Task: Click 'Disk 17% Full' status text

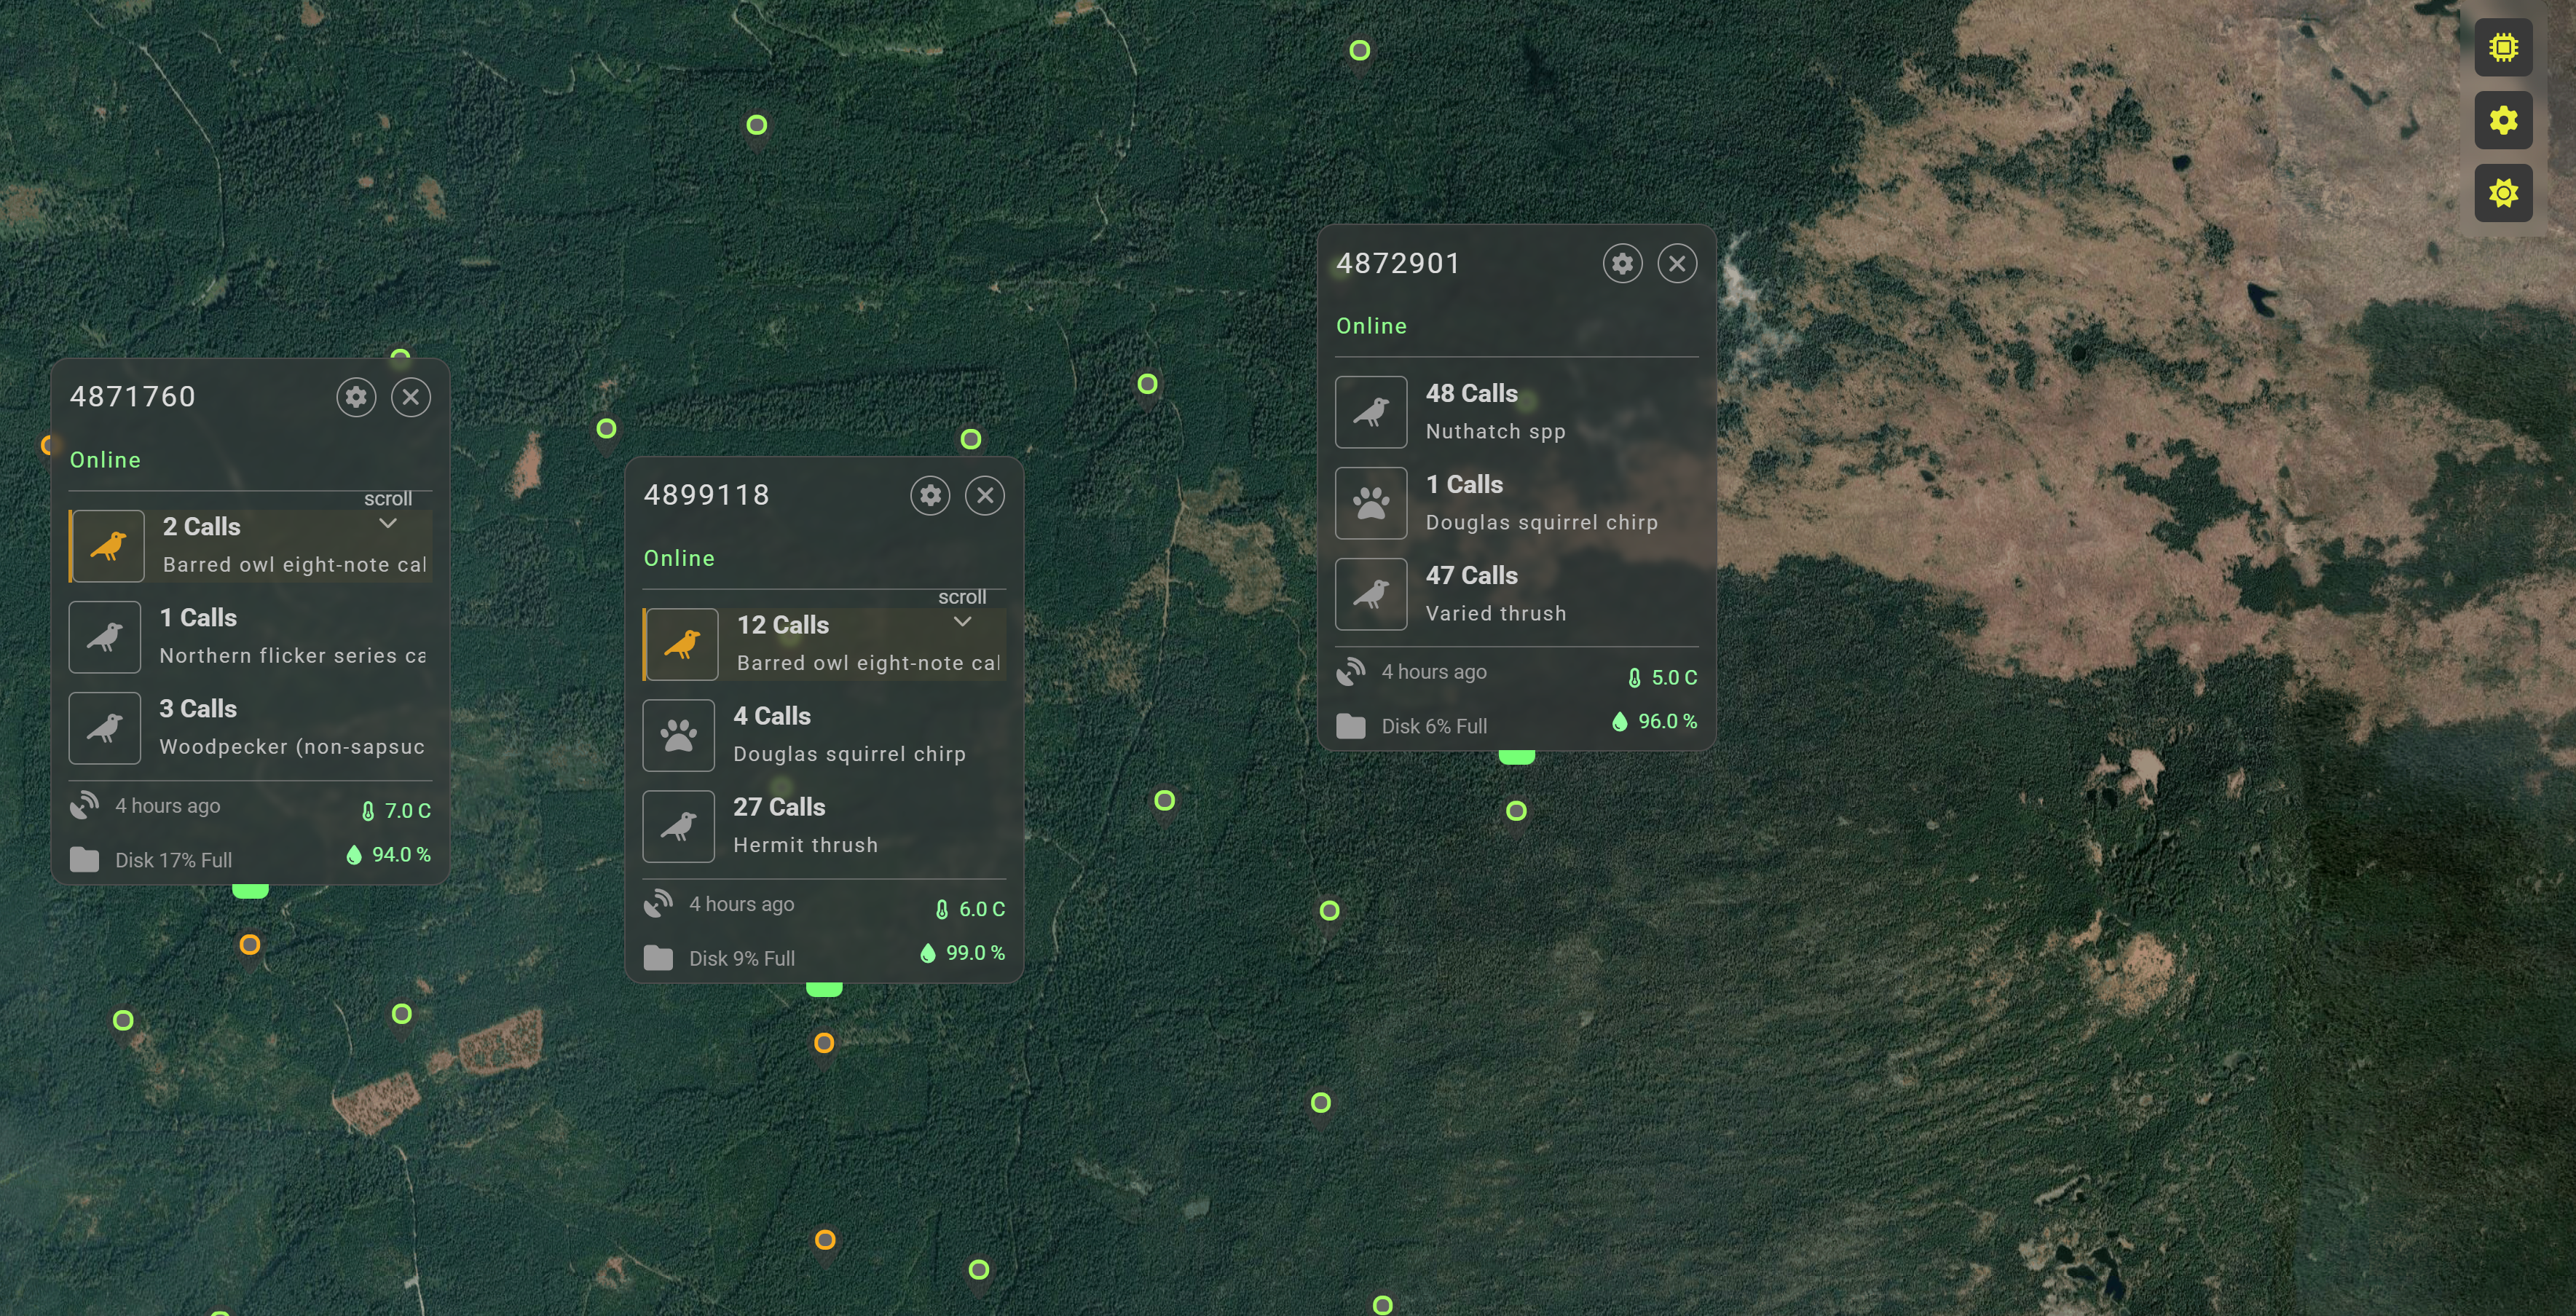Action: (x=173, y=860)
